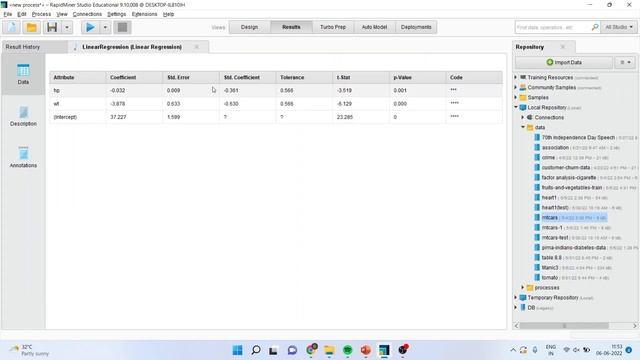Select the association data icon

(537, 147)
